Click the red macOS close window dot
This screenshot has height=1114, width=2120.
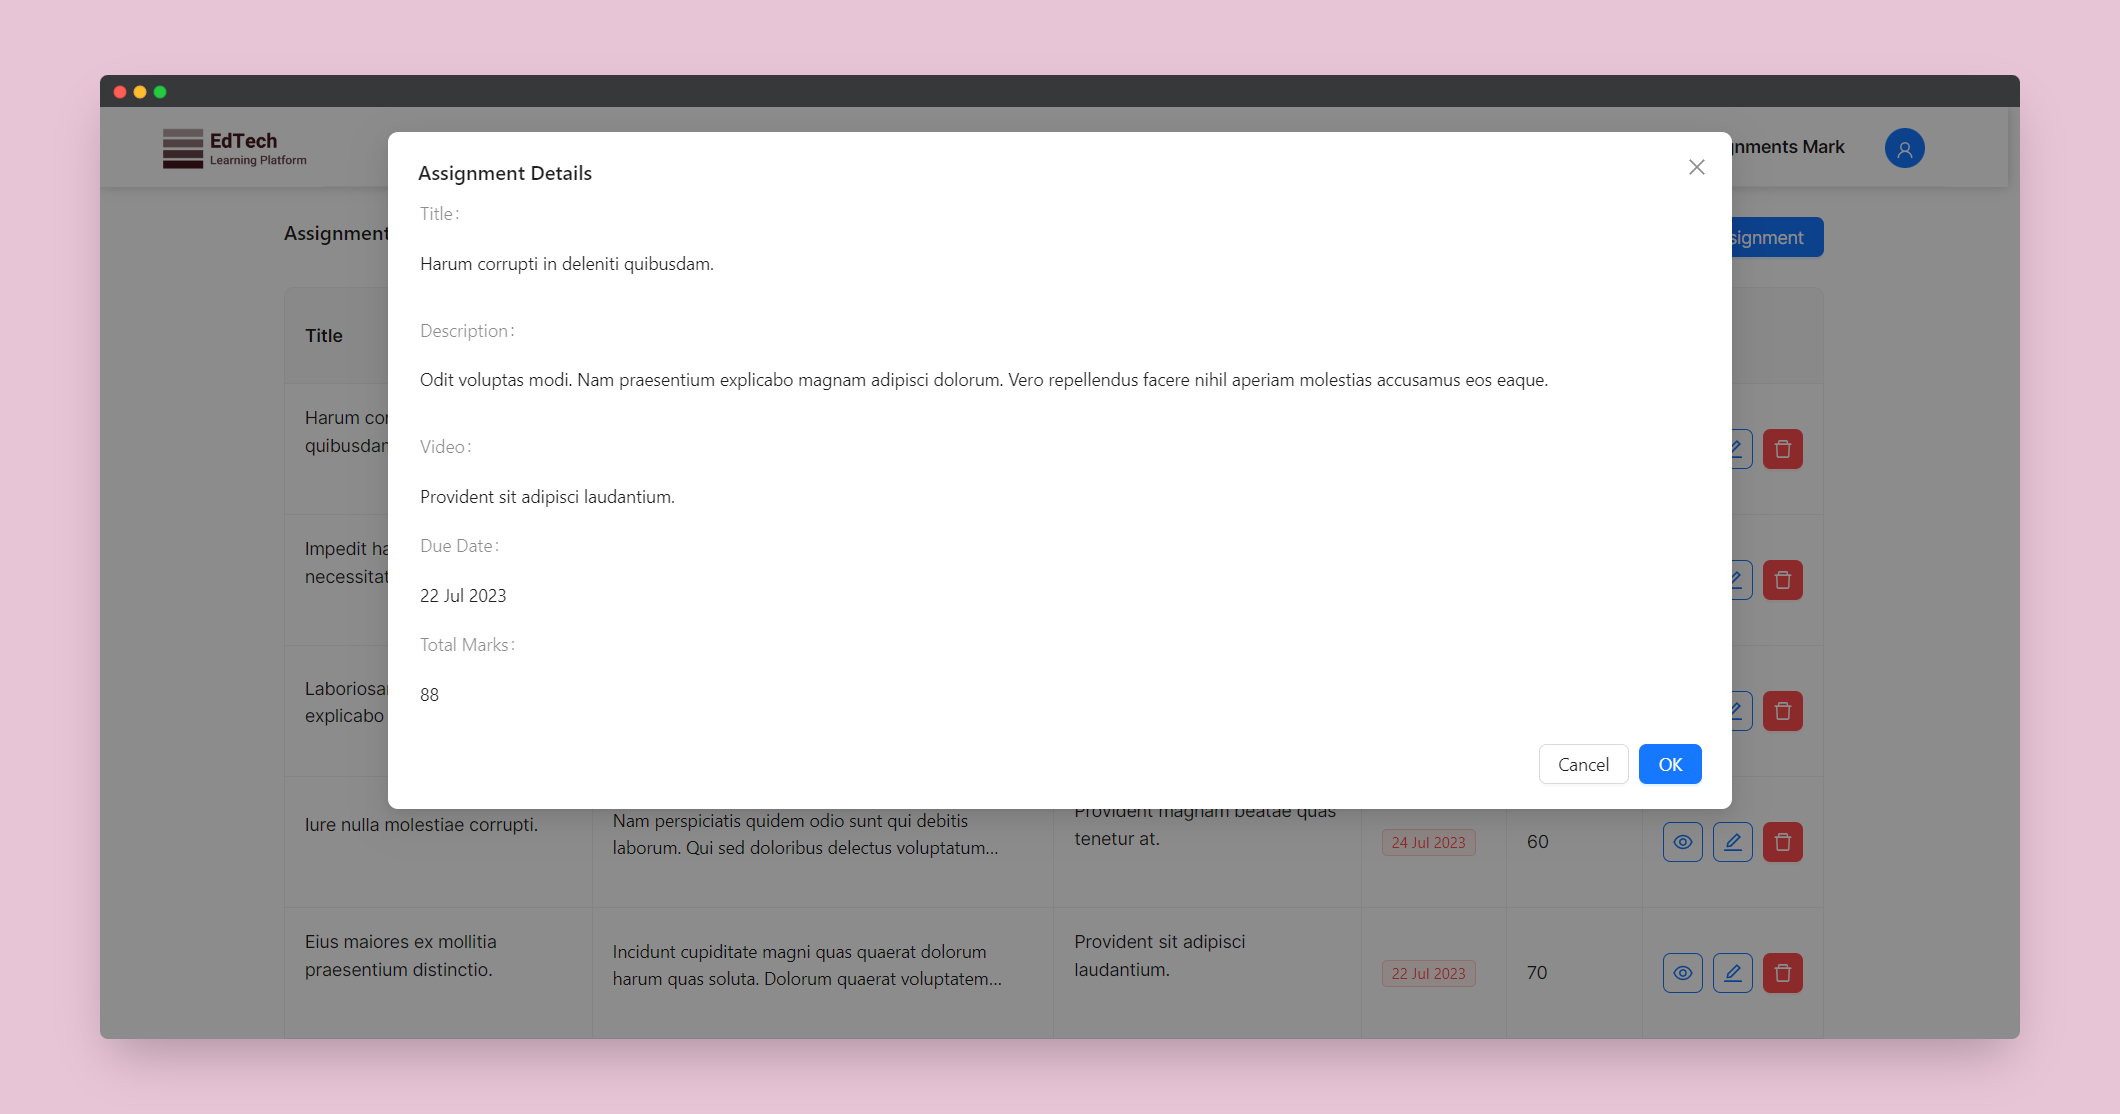pos(120,92)
